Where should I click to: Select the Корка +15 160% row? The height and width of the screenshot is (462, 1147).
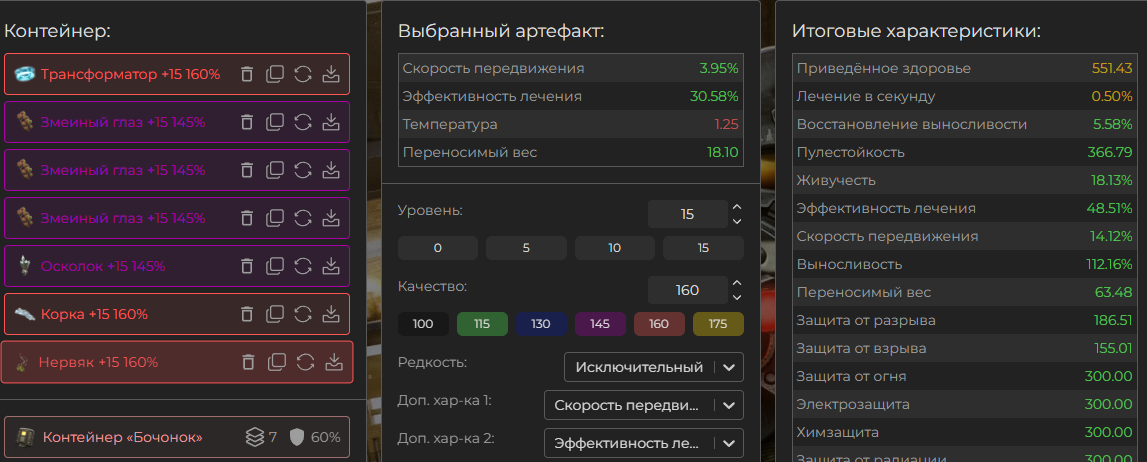click(x=177, y=314)
